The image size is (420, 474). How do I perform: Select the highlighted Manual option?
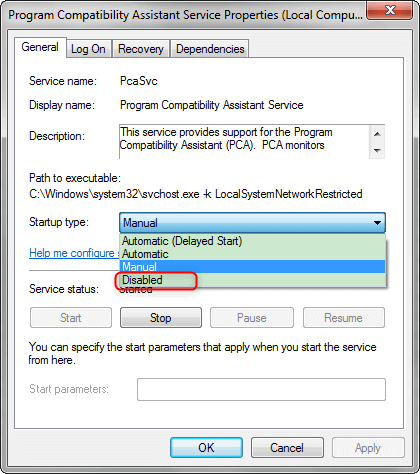tap(252, 267)
